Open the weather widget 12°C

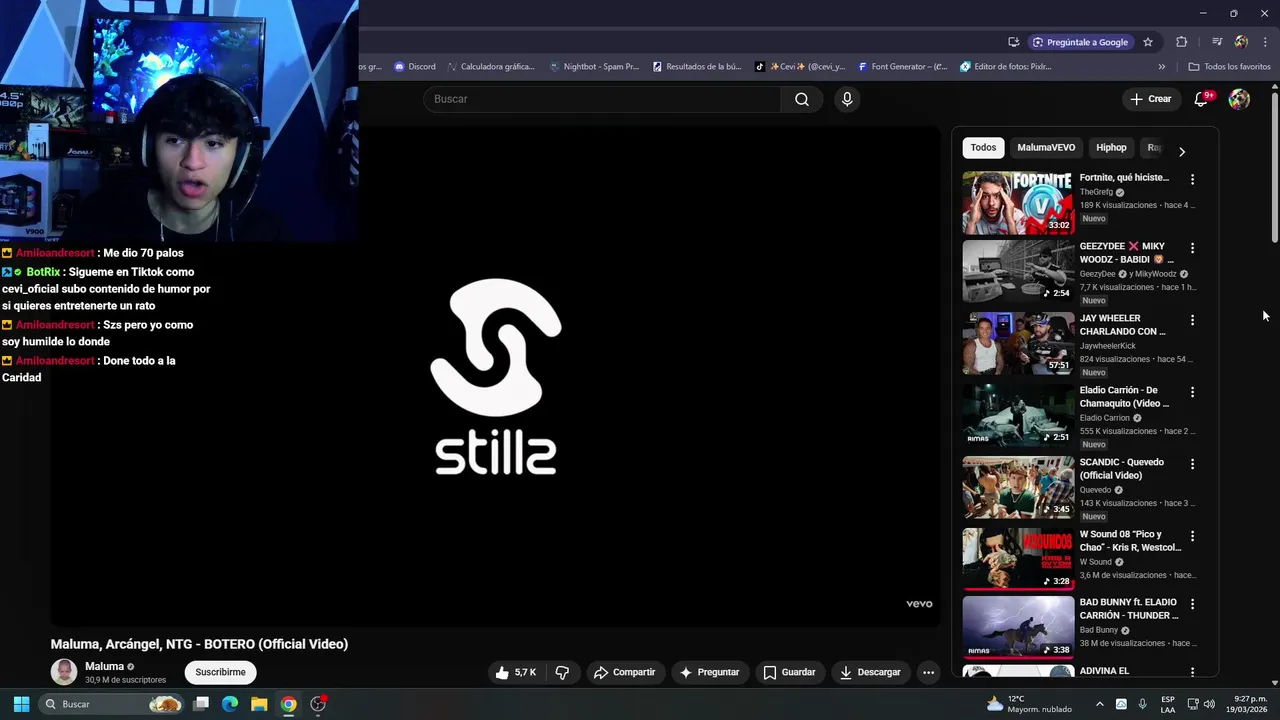pyautogui.click(x=1030, y=704)
